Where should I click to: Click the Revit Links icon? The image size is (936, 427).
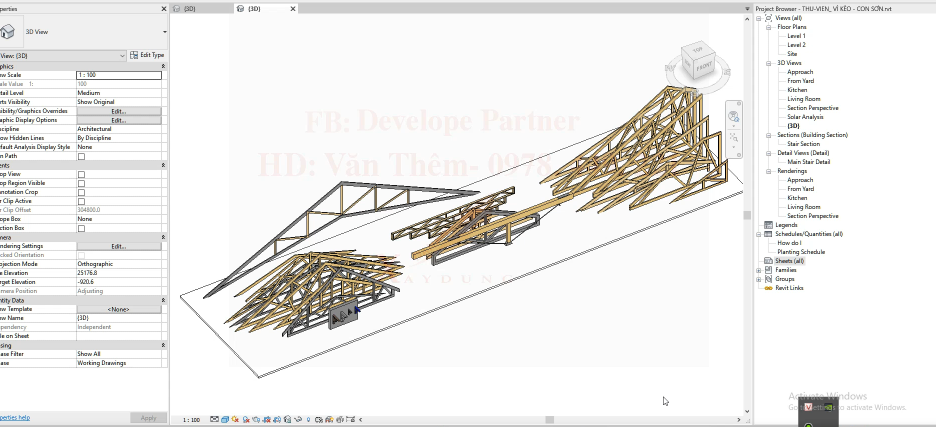tap(767, 288)
